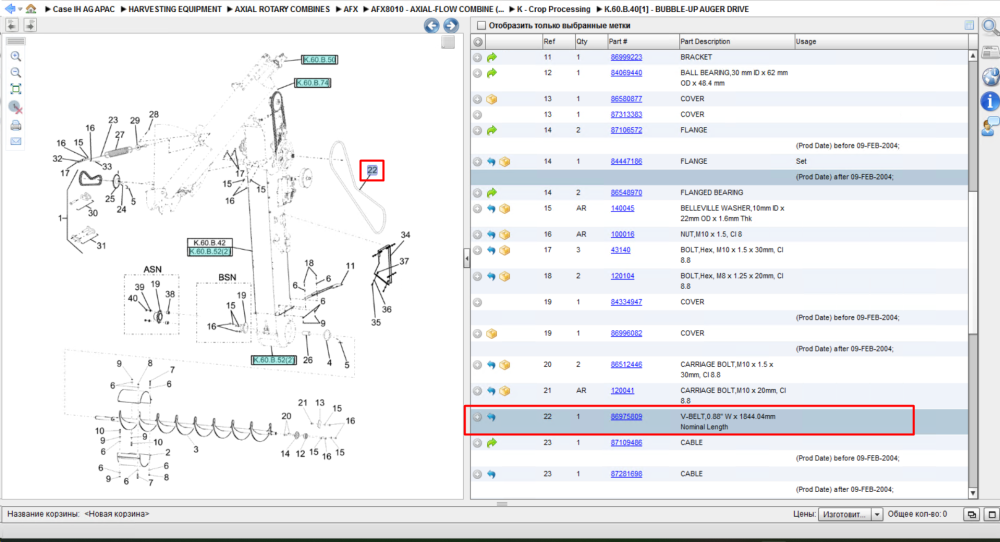The width and height of the screenshot is (1000, 542).
Task: Clear selected callout marks icon
Action: tap(16, 107)
